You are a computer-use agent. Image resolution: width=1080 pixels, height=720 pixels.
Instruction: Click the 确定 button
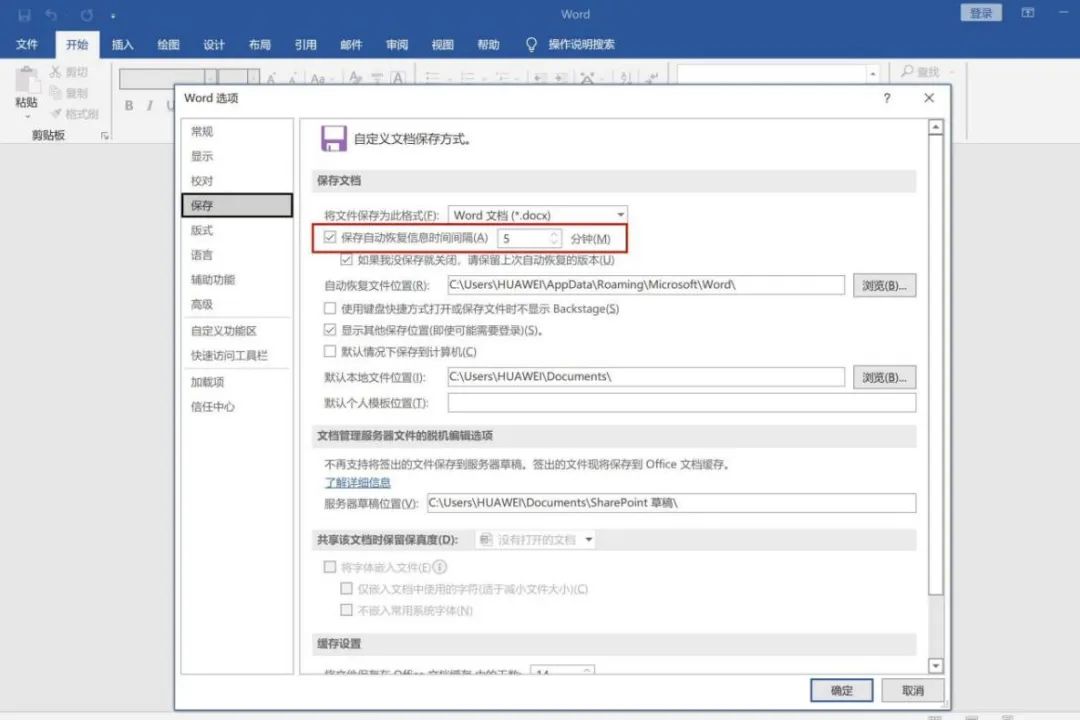[x=842, y=690]
